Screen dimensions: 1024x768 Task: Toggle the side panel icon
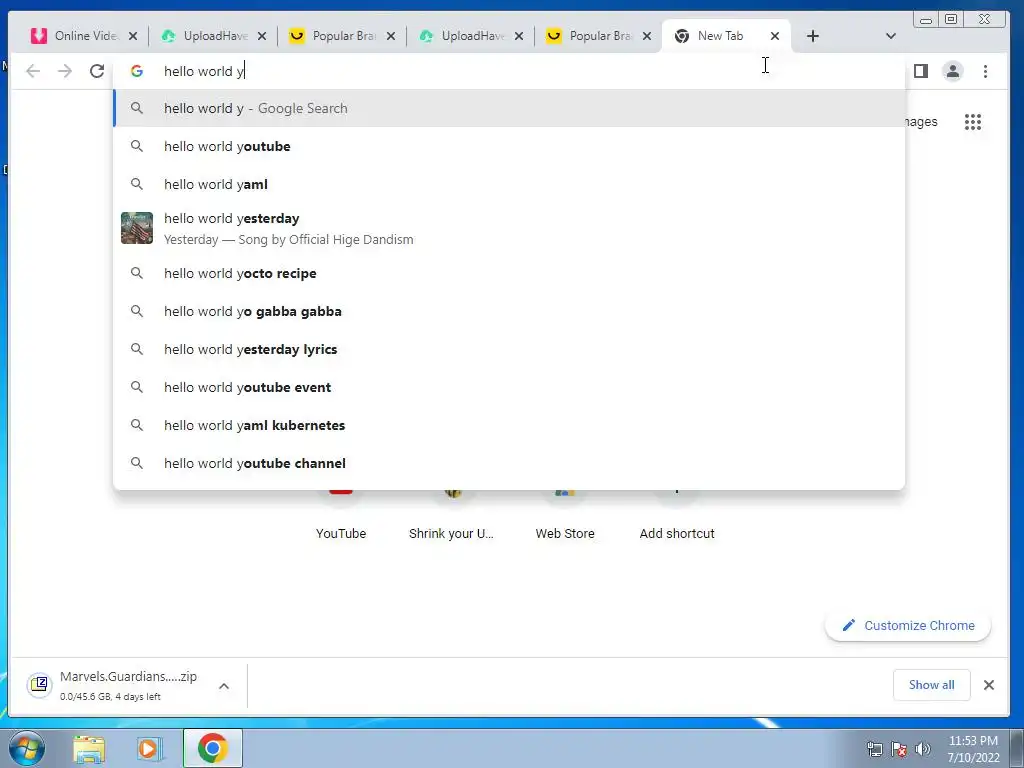921,71
